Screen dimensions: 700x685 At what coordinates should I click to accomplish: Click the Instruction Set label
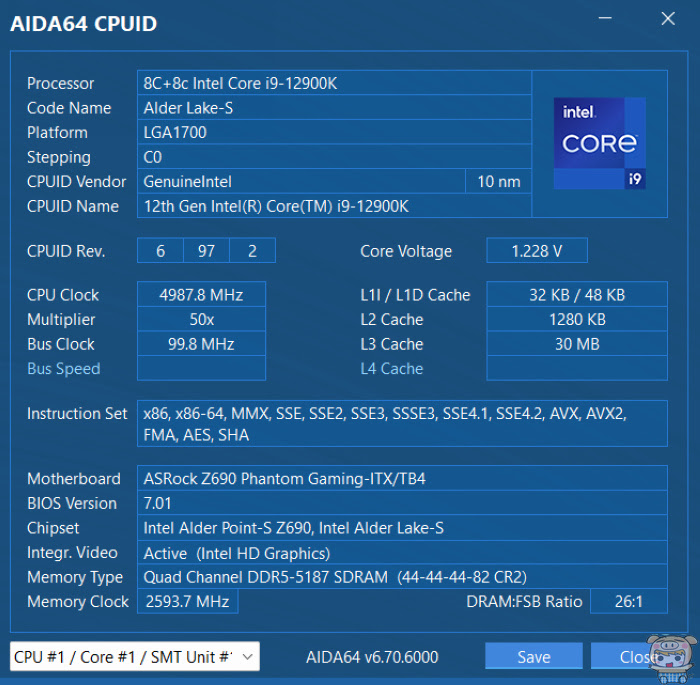pyautogui.click(x=77, y=413)
